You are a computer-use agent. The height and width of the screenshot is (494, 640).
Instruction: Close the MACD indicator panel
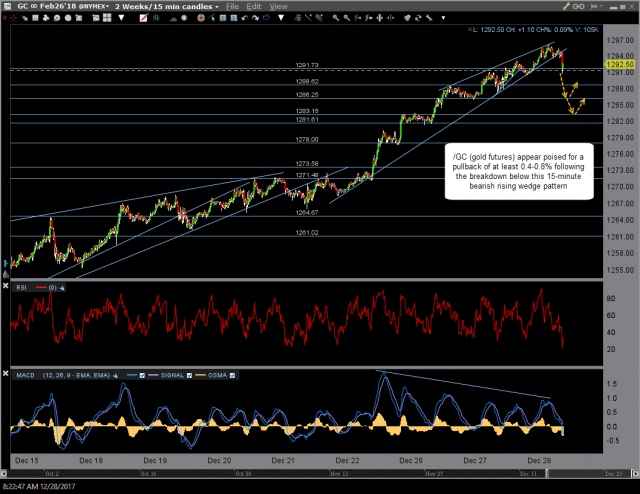tap(5, 374)
